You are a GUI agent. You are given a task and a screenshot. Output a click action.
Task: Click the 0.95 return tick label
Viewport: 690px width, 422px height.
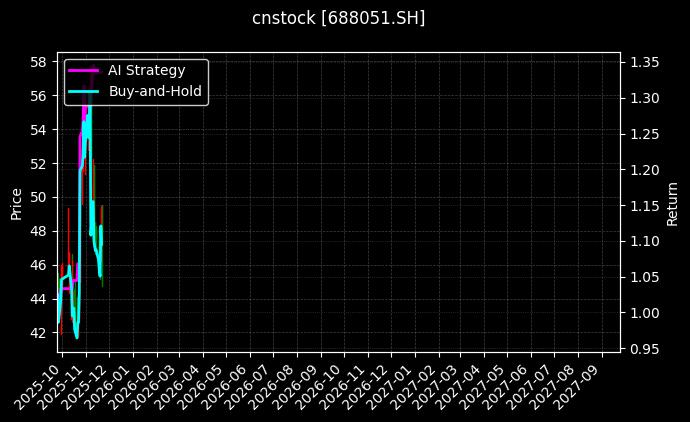coord(645,349)
